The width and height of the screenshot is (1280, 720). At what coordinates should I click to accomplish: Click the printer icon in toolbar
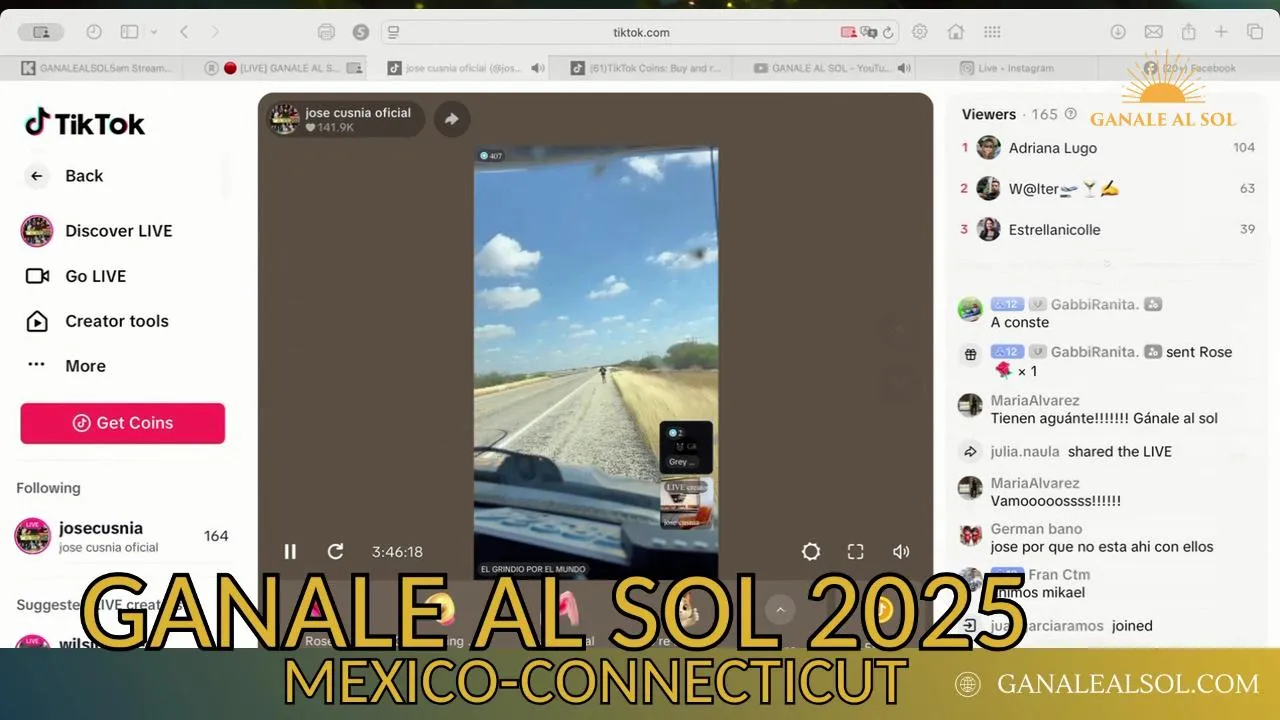pyautogui.click(x=326, y=32)
